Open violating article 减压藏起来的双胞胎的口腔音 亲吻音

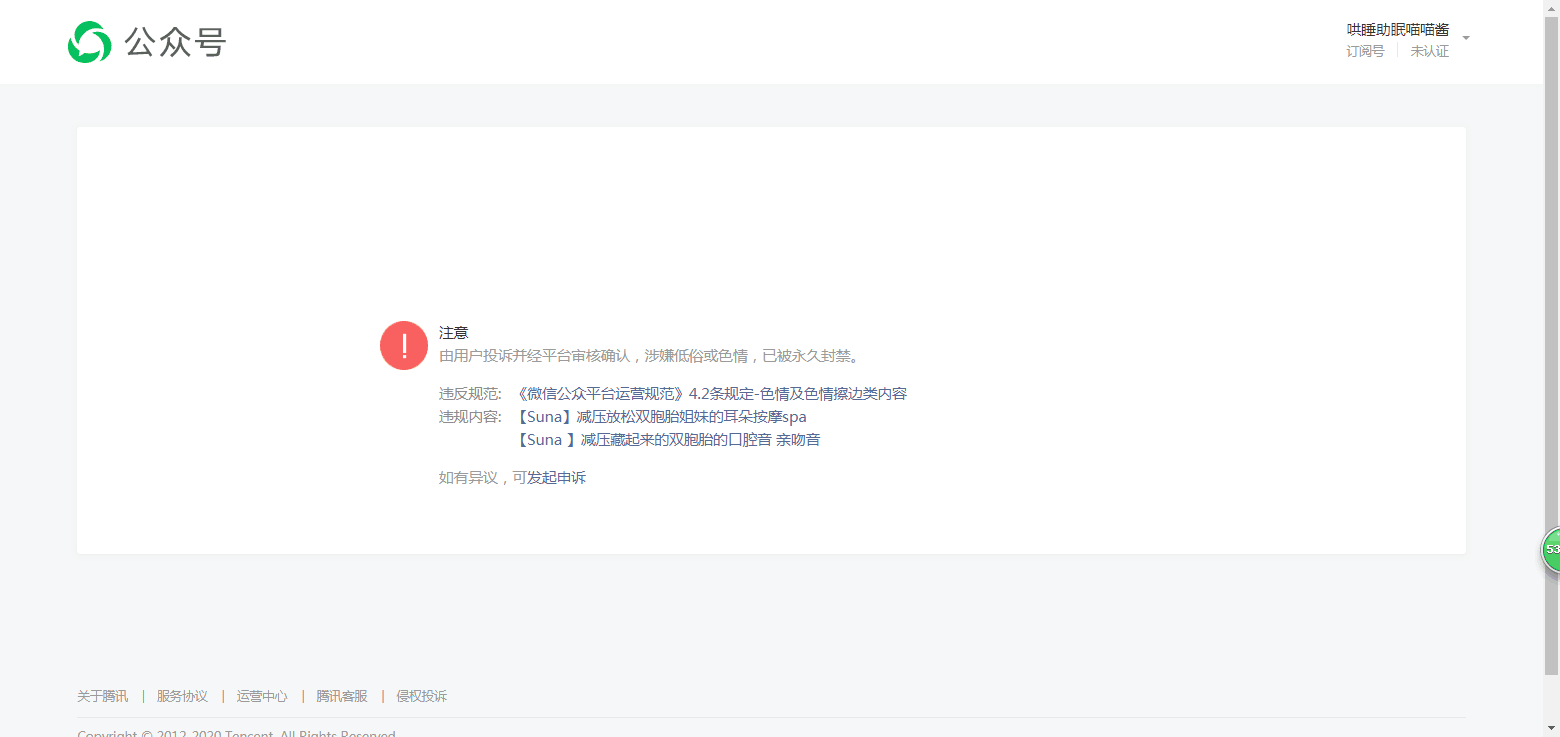point(669,440)
